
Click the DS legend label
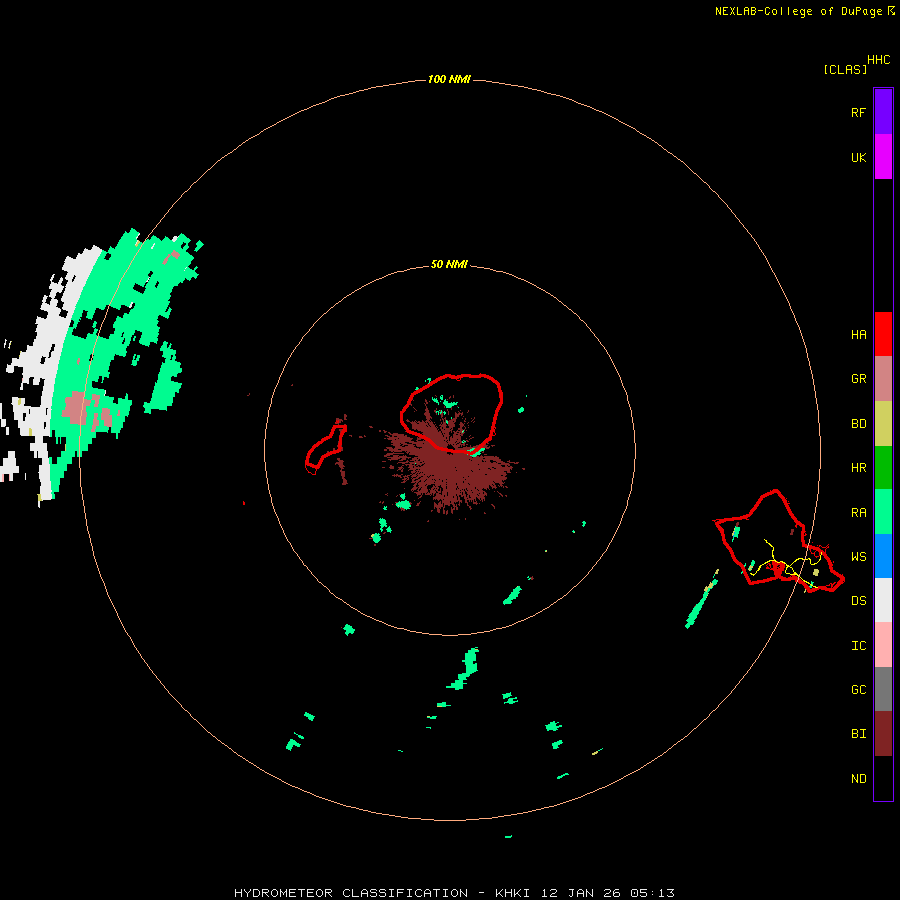(858, 600)
